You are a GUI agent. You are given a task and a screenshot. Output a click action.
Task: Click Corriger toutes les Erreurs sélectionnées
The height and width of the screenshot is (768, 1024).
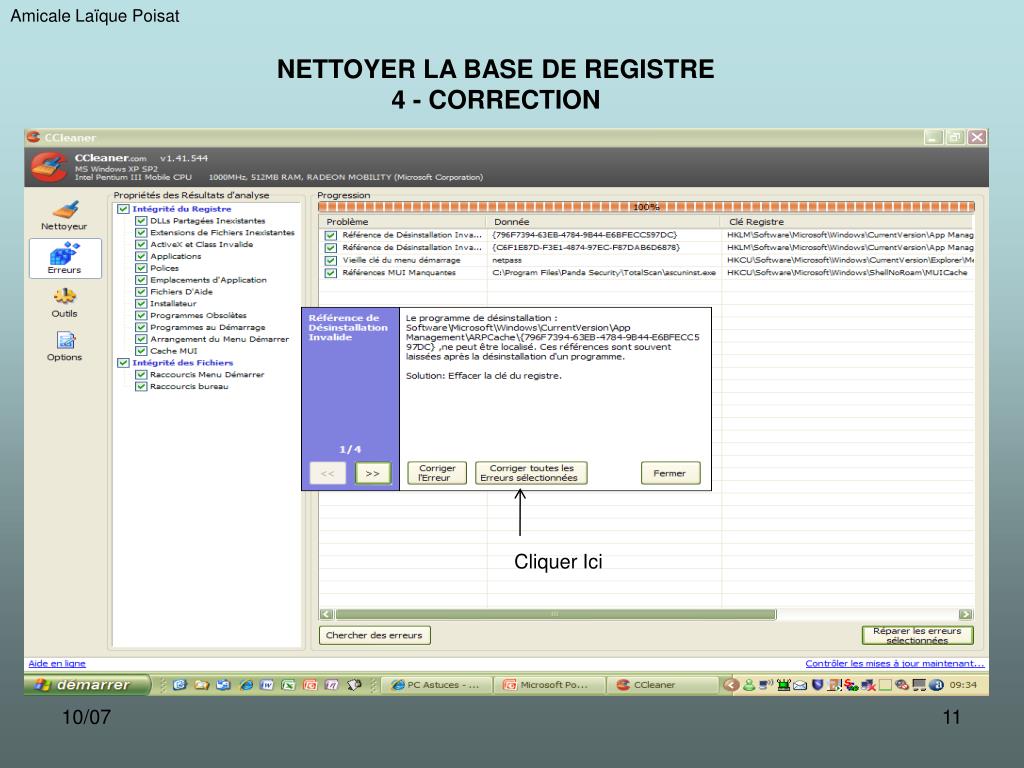(x=531, y=473)
